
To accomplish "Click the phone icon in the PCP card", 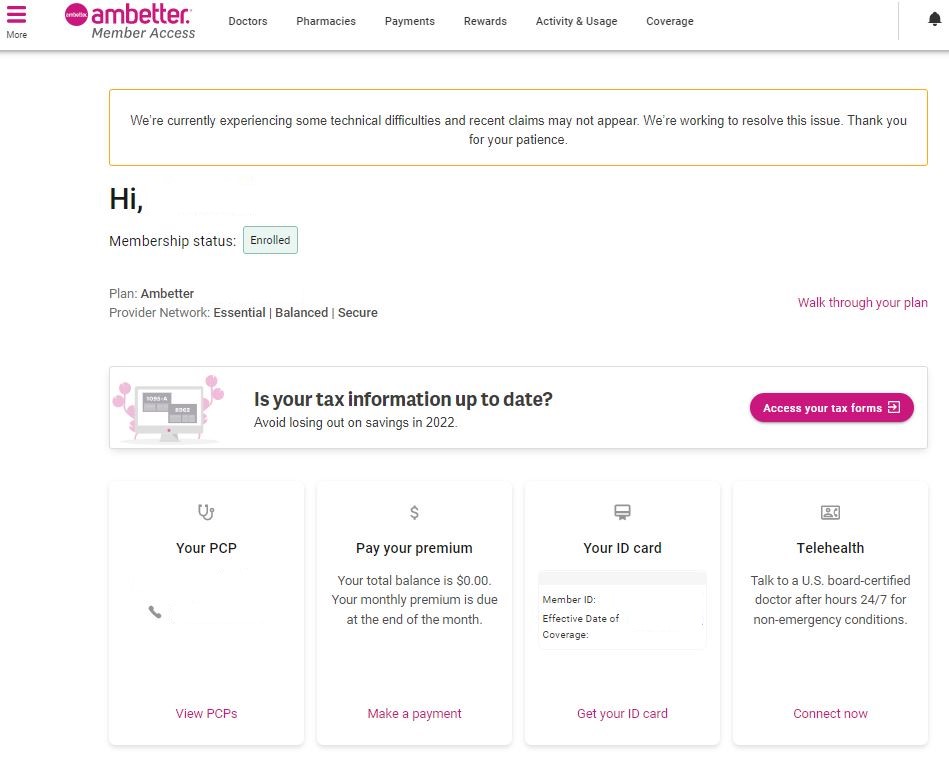I will point(155,611).
